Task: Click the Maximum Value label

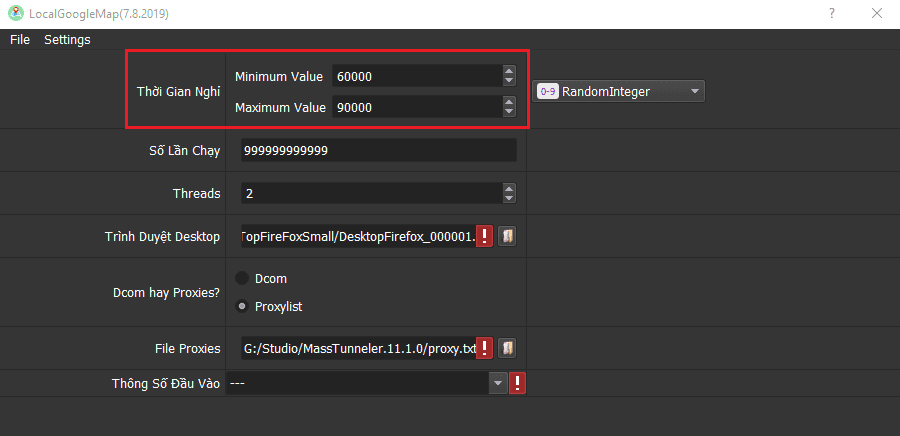Action: point(280,107)
